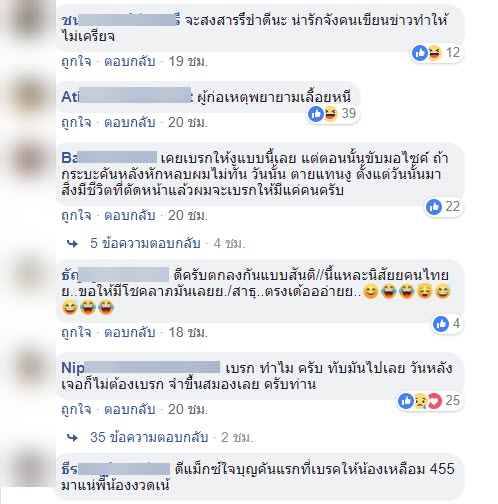
Task: Click the like reaction icon showing 12
Action: 419,53
